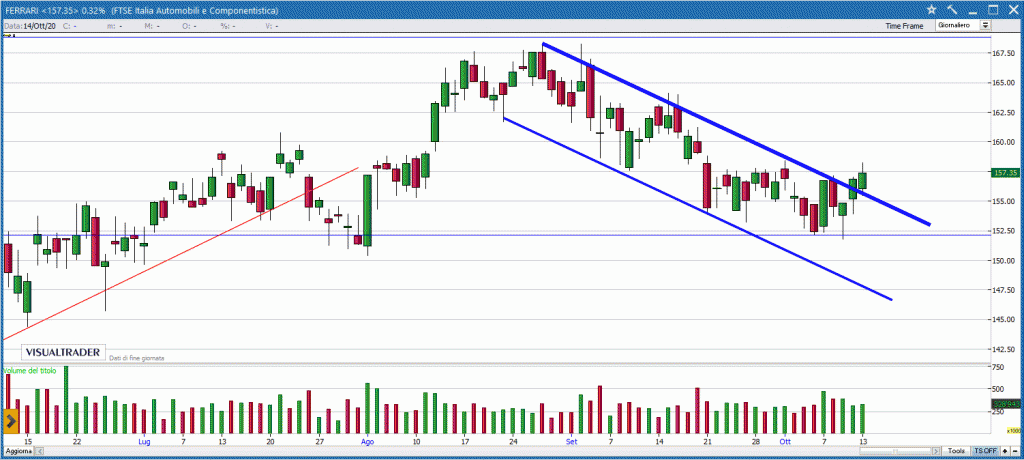Click the Volume del titolo label
The height and width of the screenshot is (460, 1024).
point(30,370)
